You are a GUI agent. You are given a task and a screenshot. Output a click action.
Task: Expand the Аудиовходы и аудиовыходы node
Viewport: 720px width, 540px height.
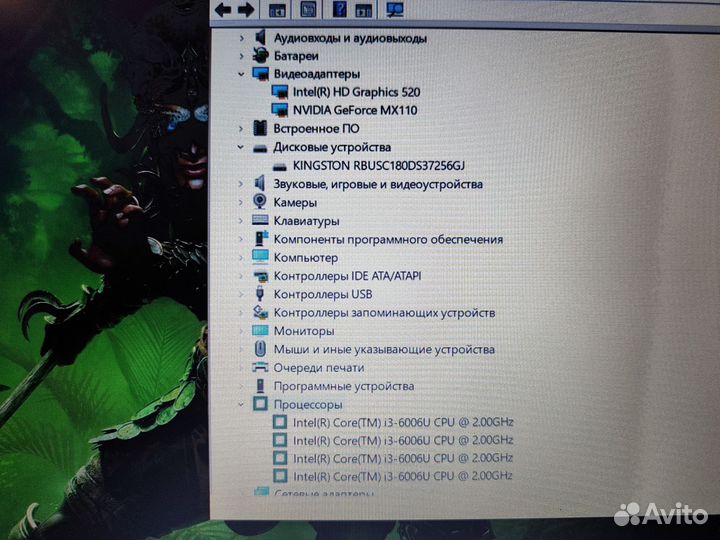[x=242, y=38]
